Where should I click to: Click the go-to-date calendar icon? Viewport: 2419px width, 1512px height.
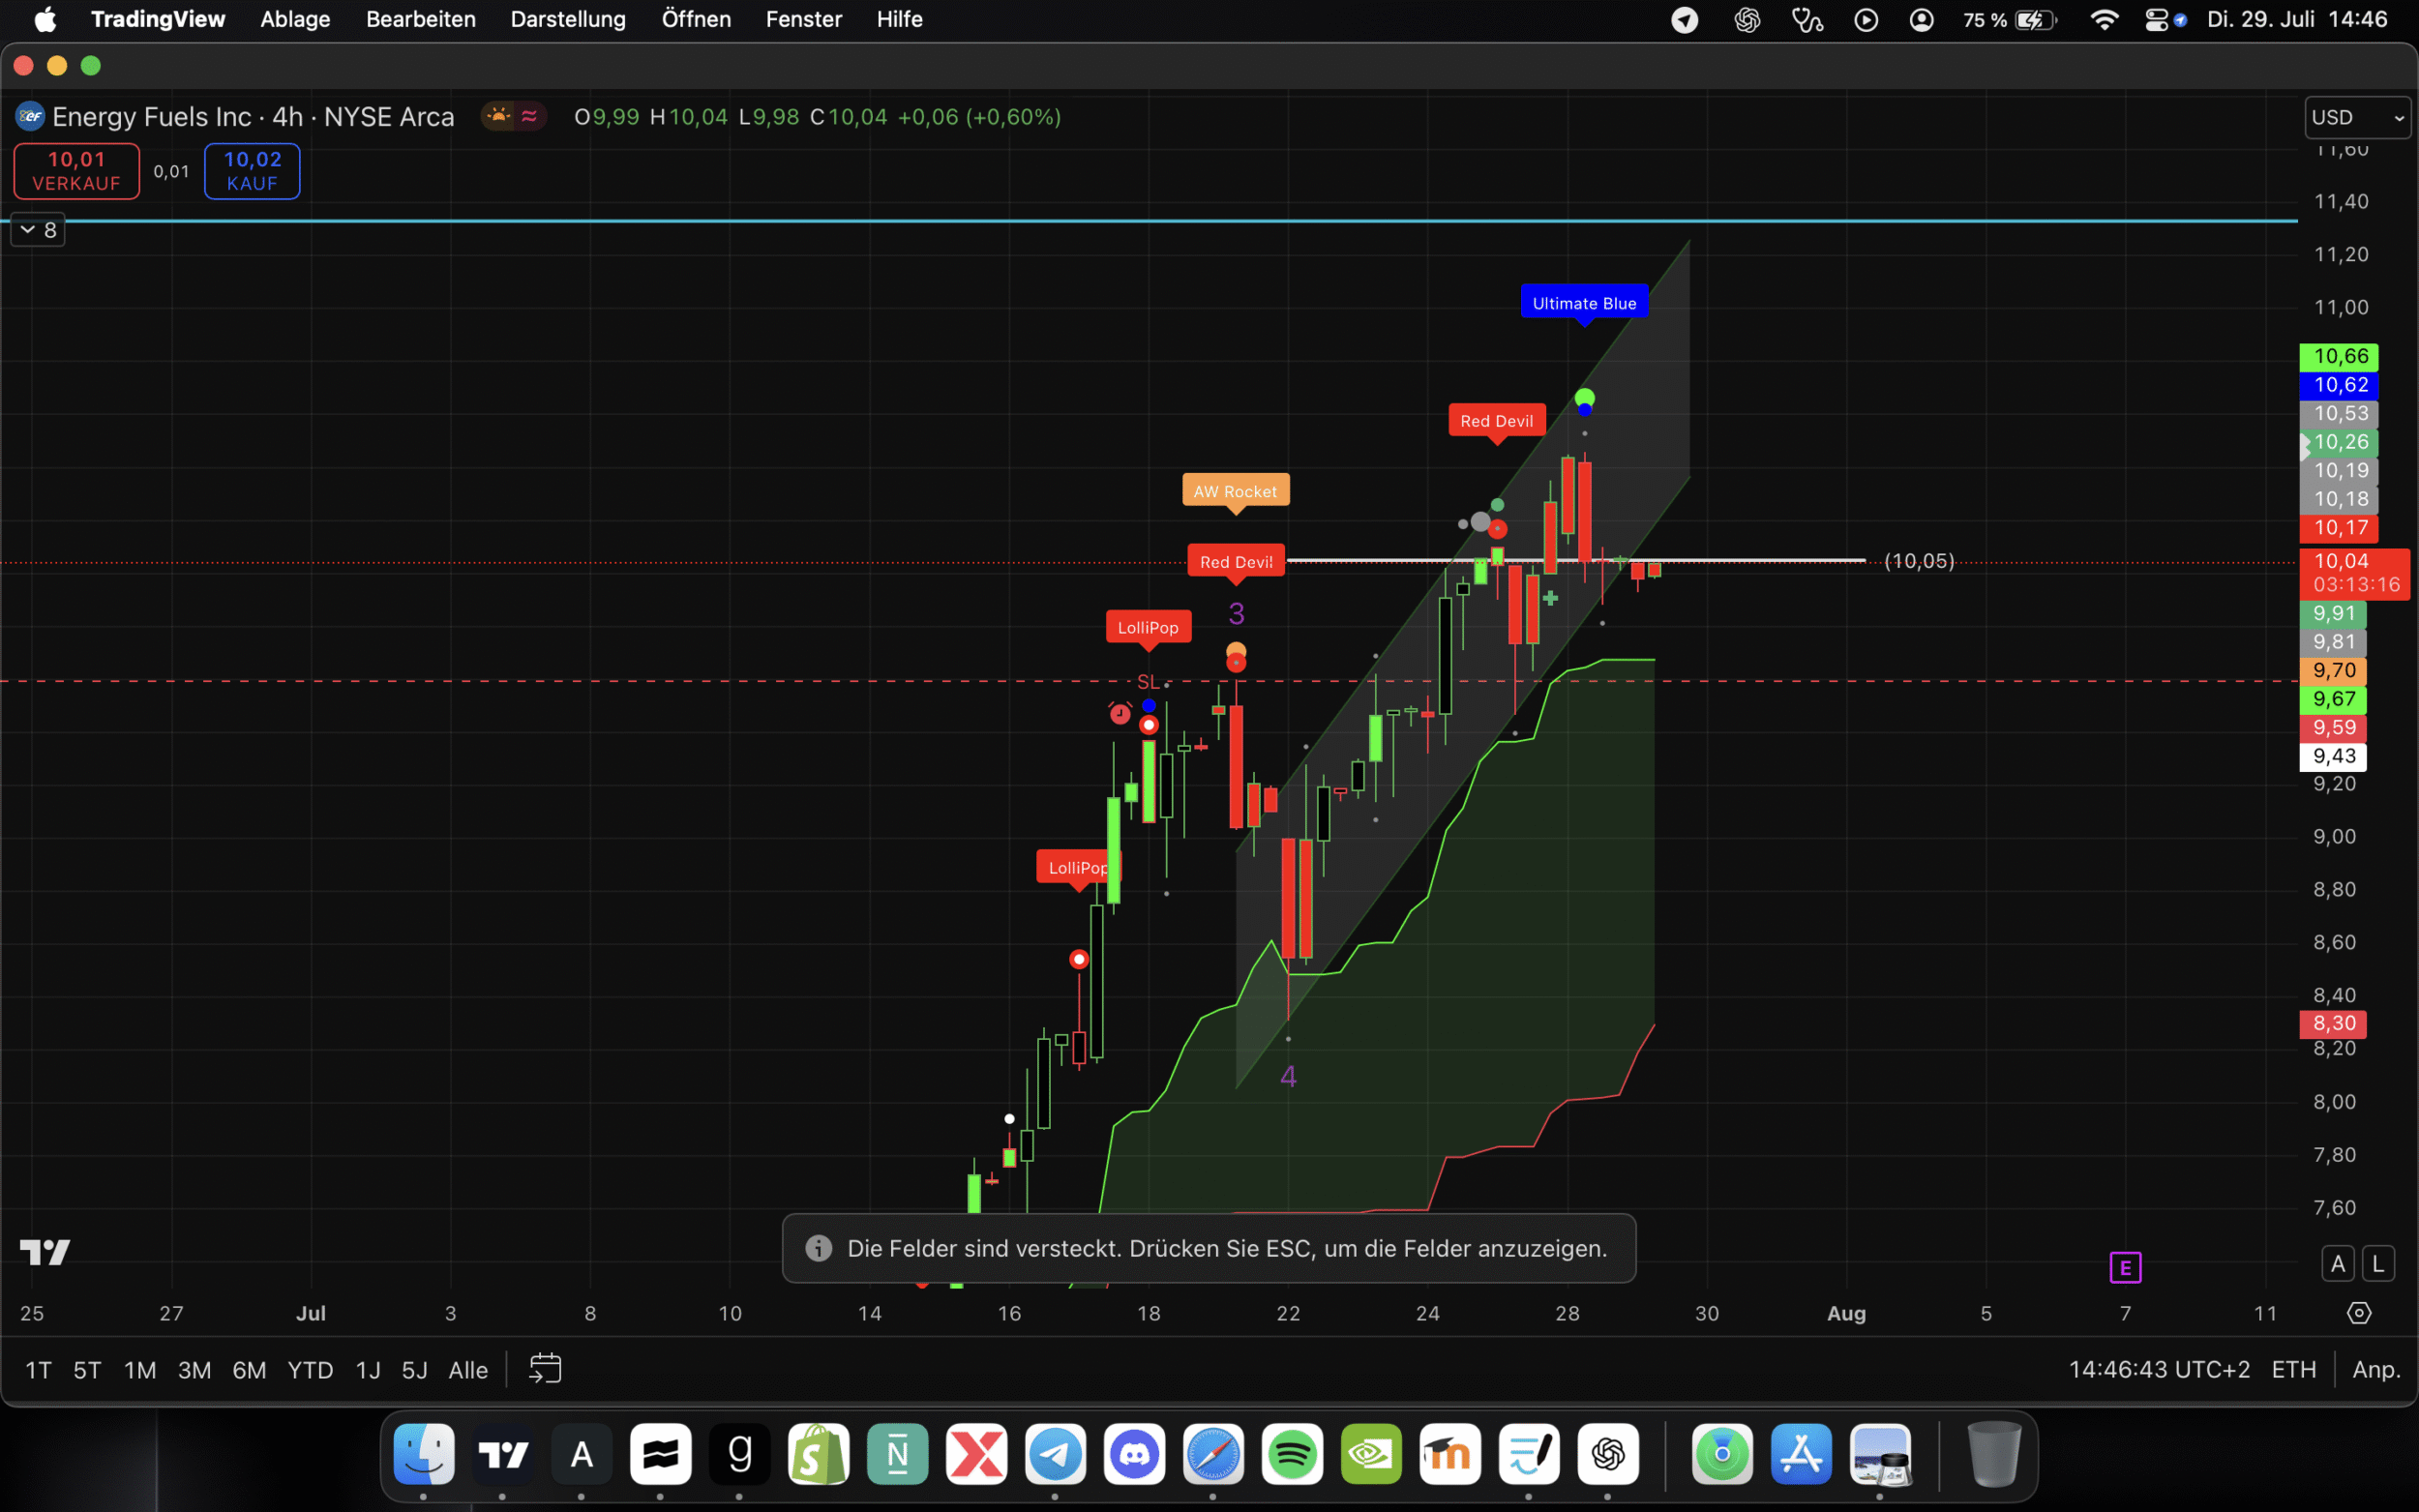(545, 1369)
